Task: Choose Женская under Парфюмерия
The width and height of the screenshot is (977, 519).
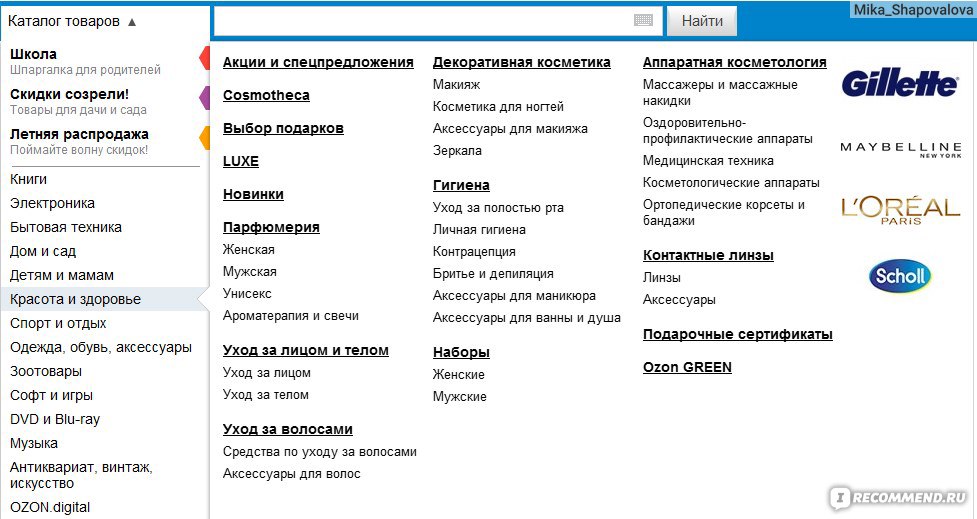Action: point(249,250)
